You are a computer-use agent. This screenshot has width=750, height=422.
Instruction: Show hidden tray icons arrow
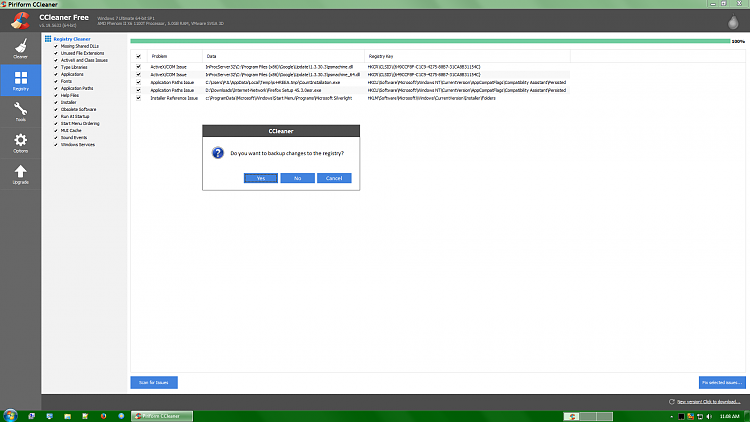click(x=672, y=416)
